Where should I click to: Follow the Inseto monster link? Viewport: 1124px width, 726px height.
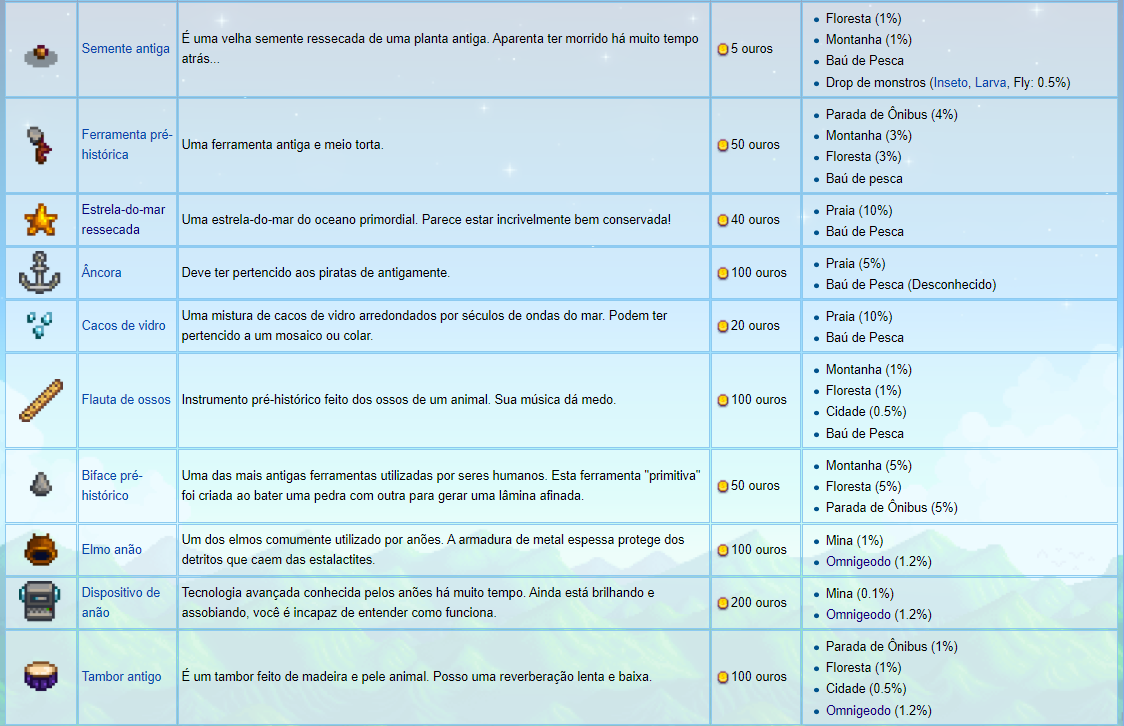951,83
